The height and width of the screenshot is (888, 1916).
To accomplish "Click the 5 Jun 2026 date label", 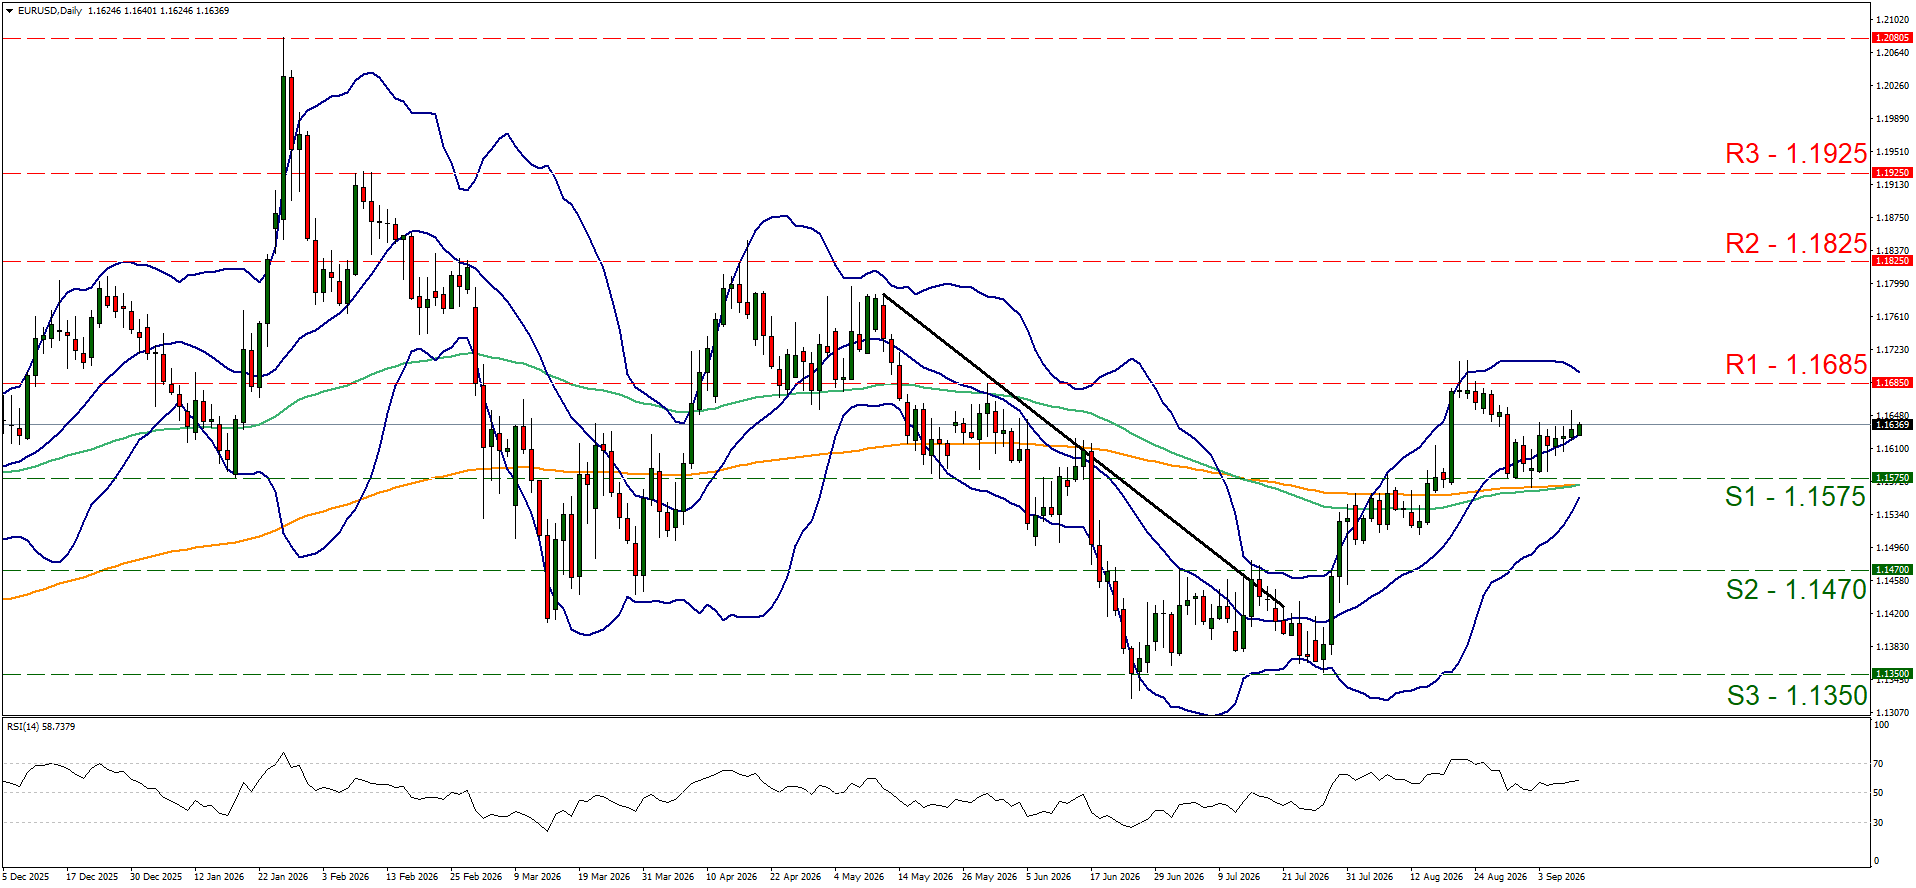I will (x=1049, y=877).
